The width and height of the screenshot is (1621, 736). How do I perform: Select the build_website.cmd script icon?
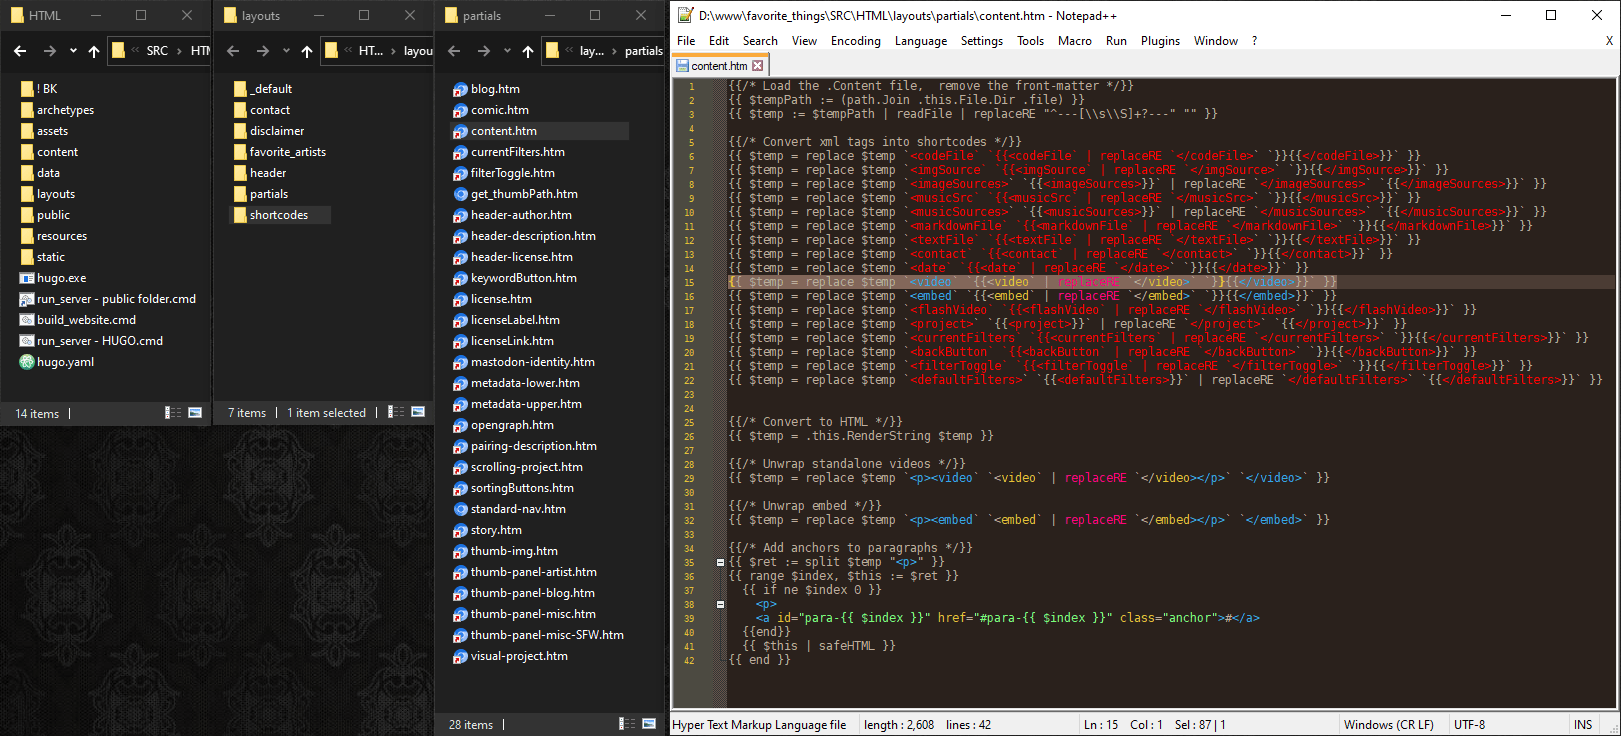[27, 320]
